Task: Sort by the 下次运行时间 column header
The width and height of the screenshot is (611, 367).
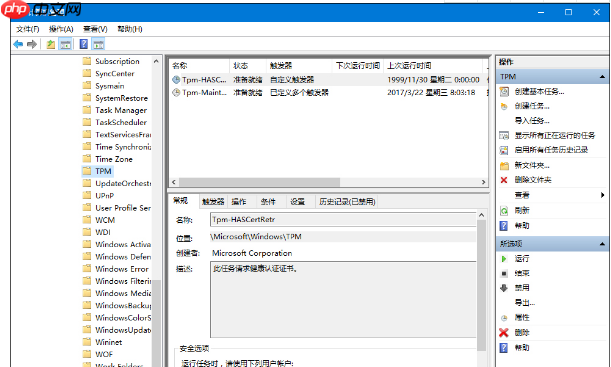Action: click(358, 66)
